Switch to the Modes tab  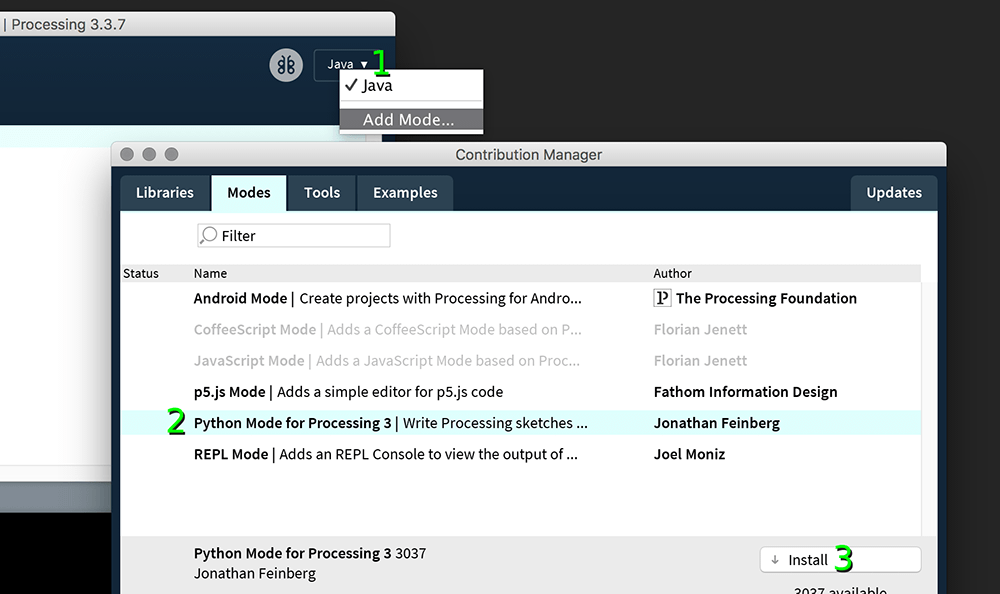click(249, 193)
